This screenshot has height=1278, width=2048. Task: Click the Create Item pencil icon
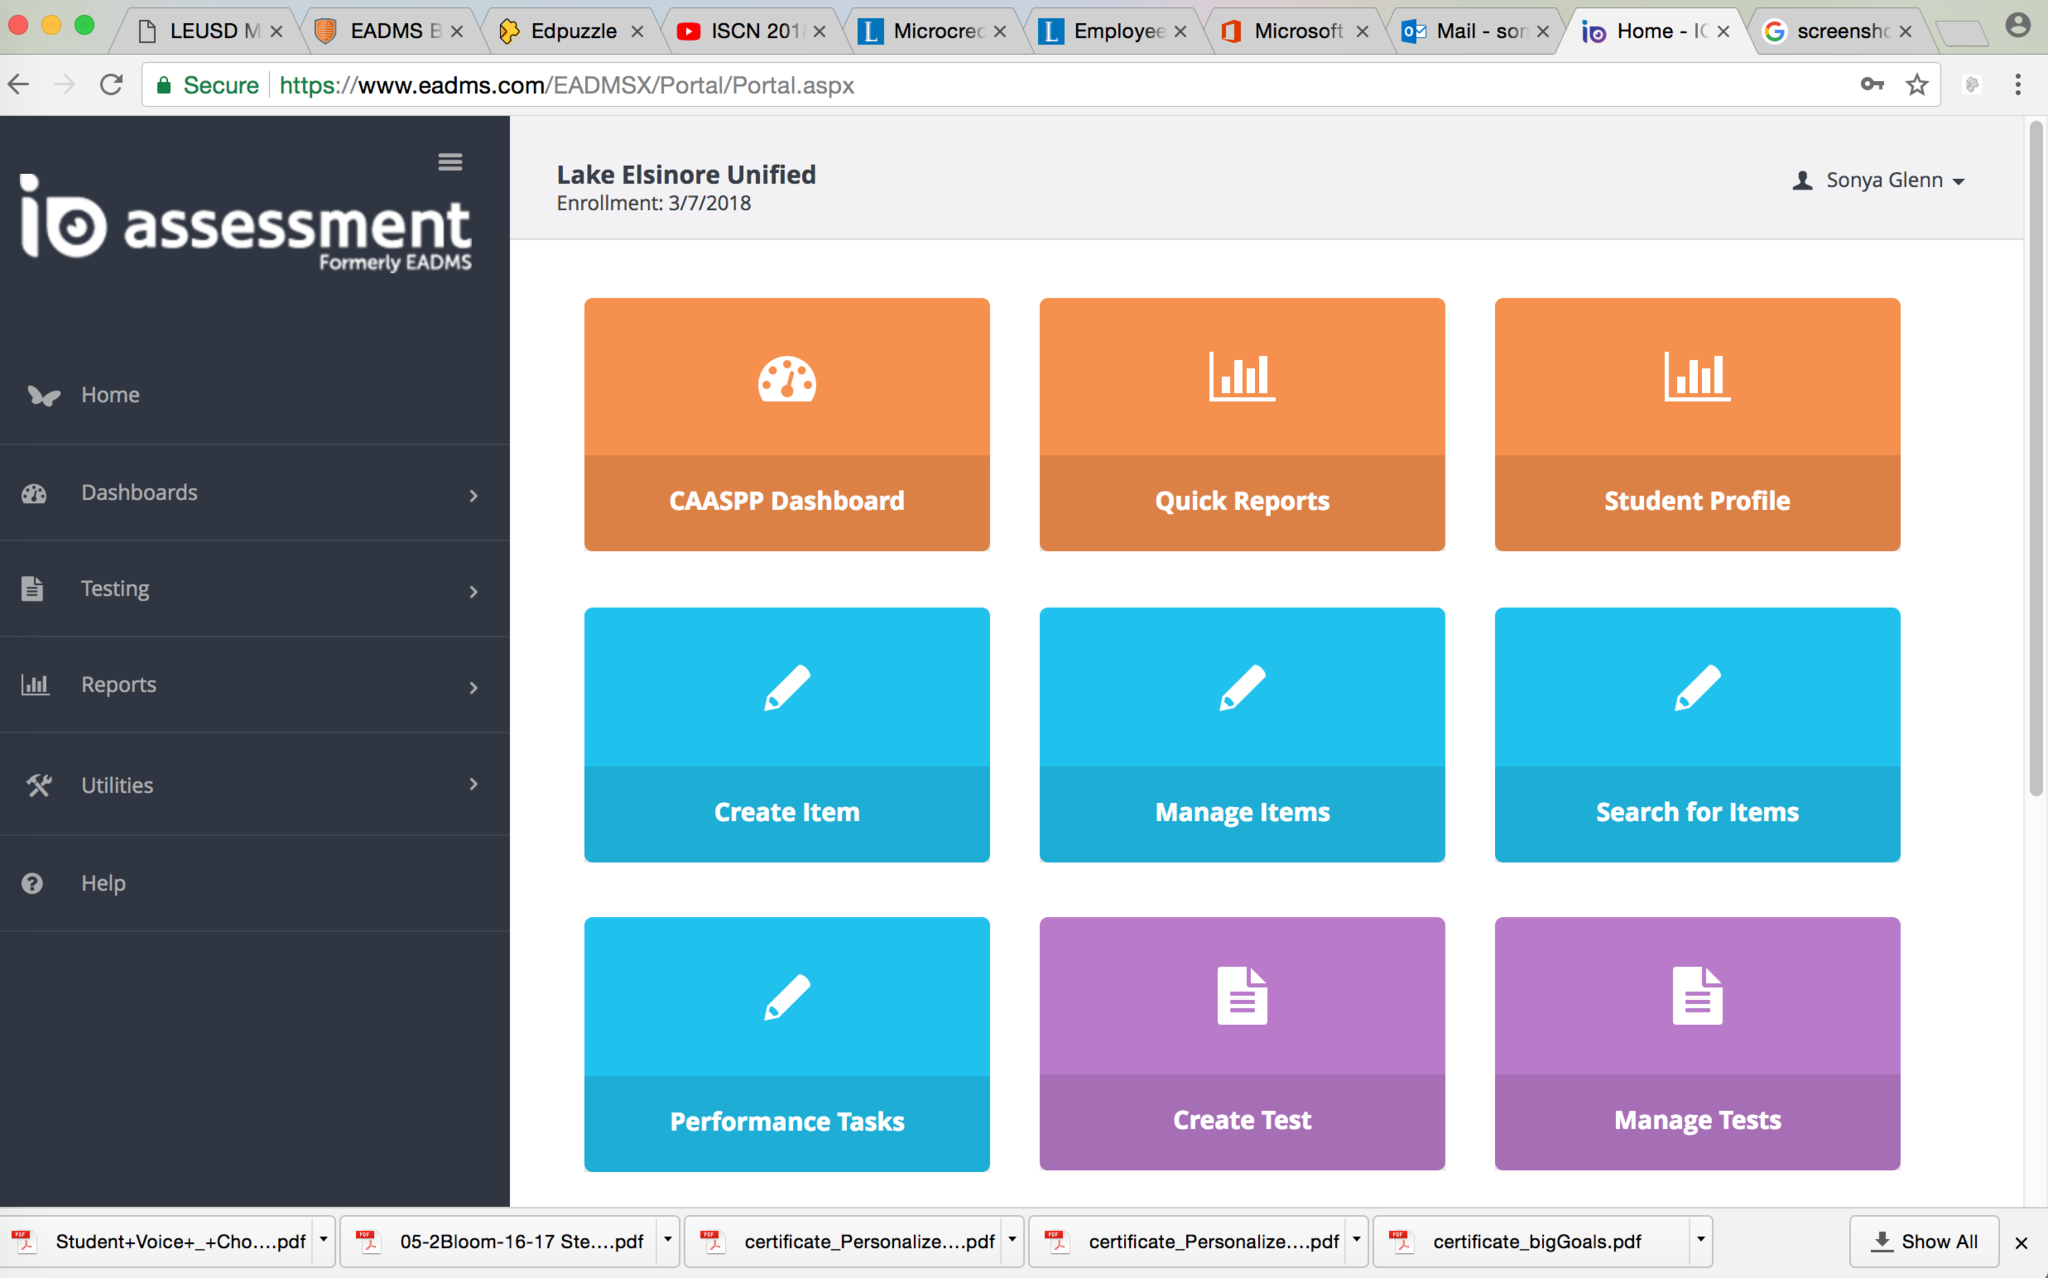coord(787,688)
